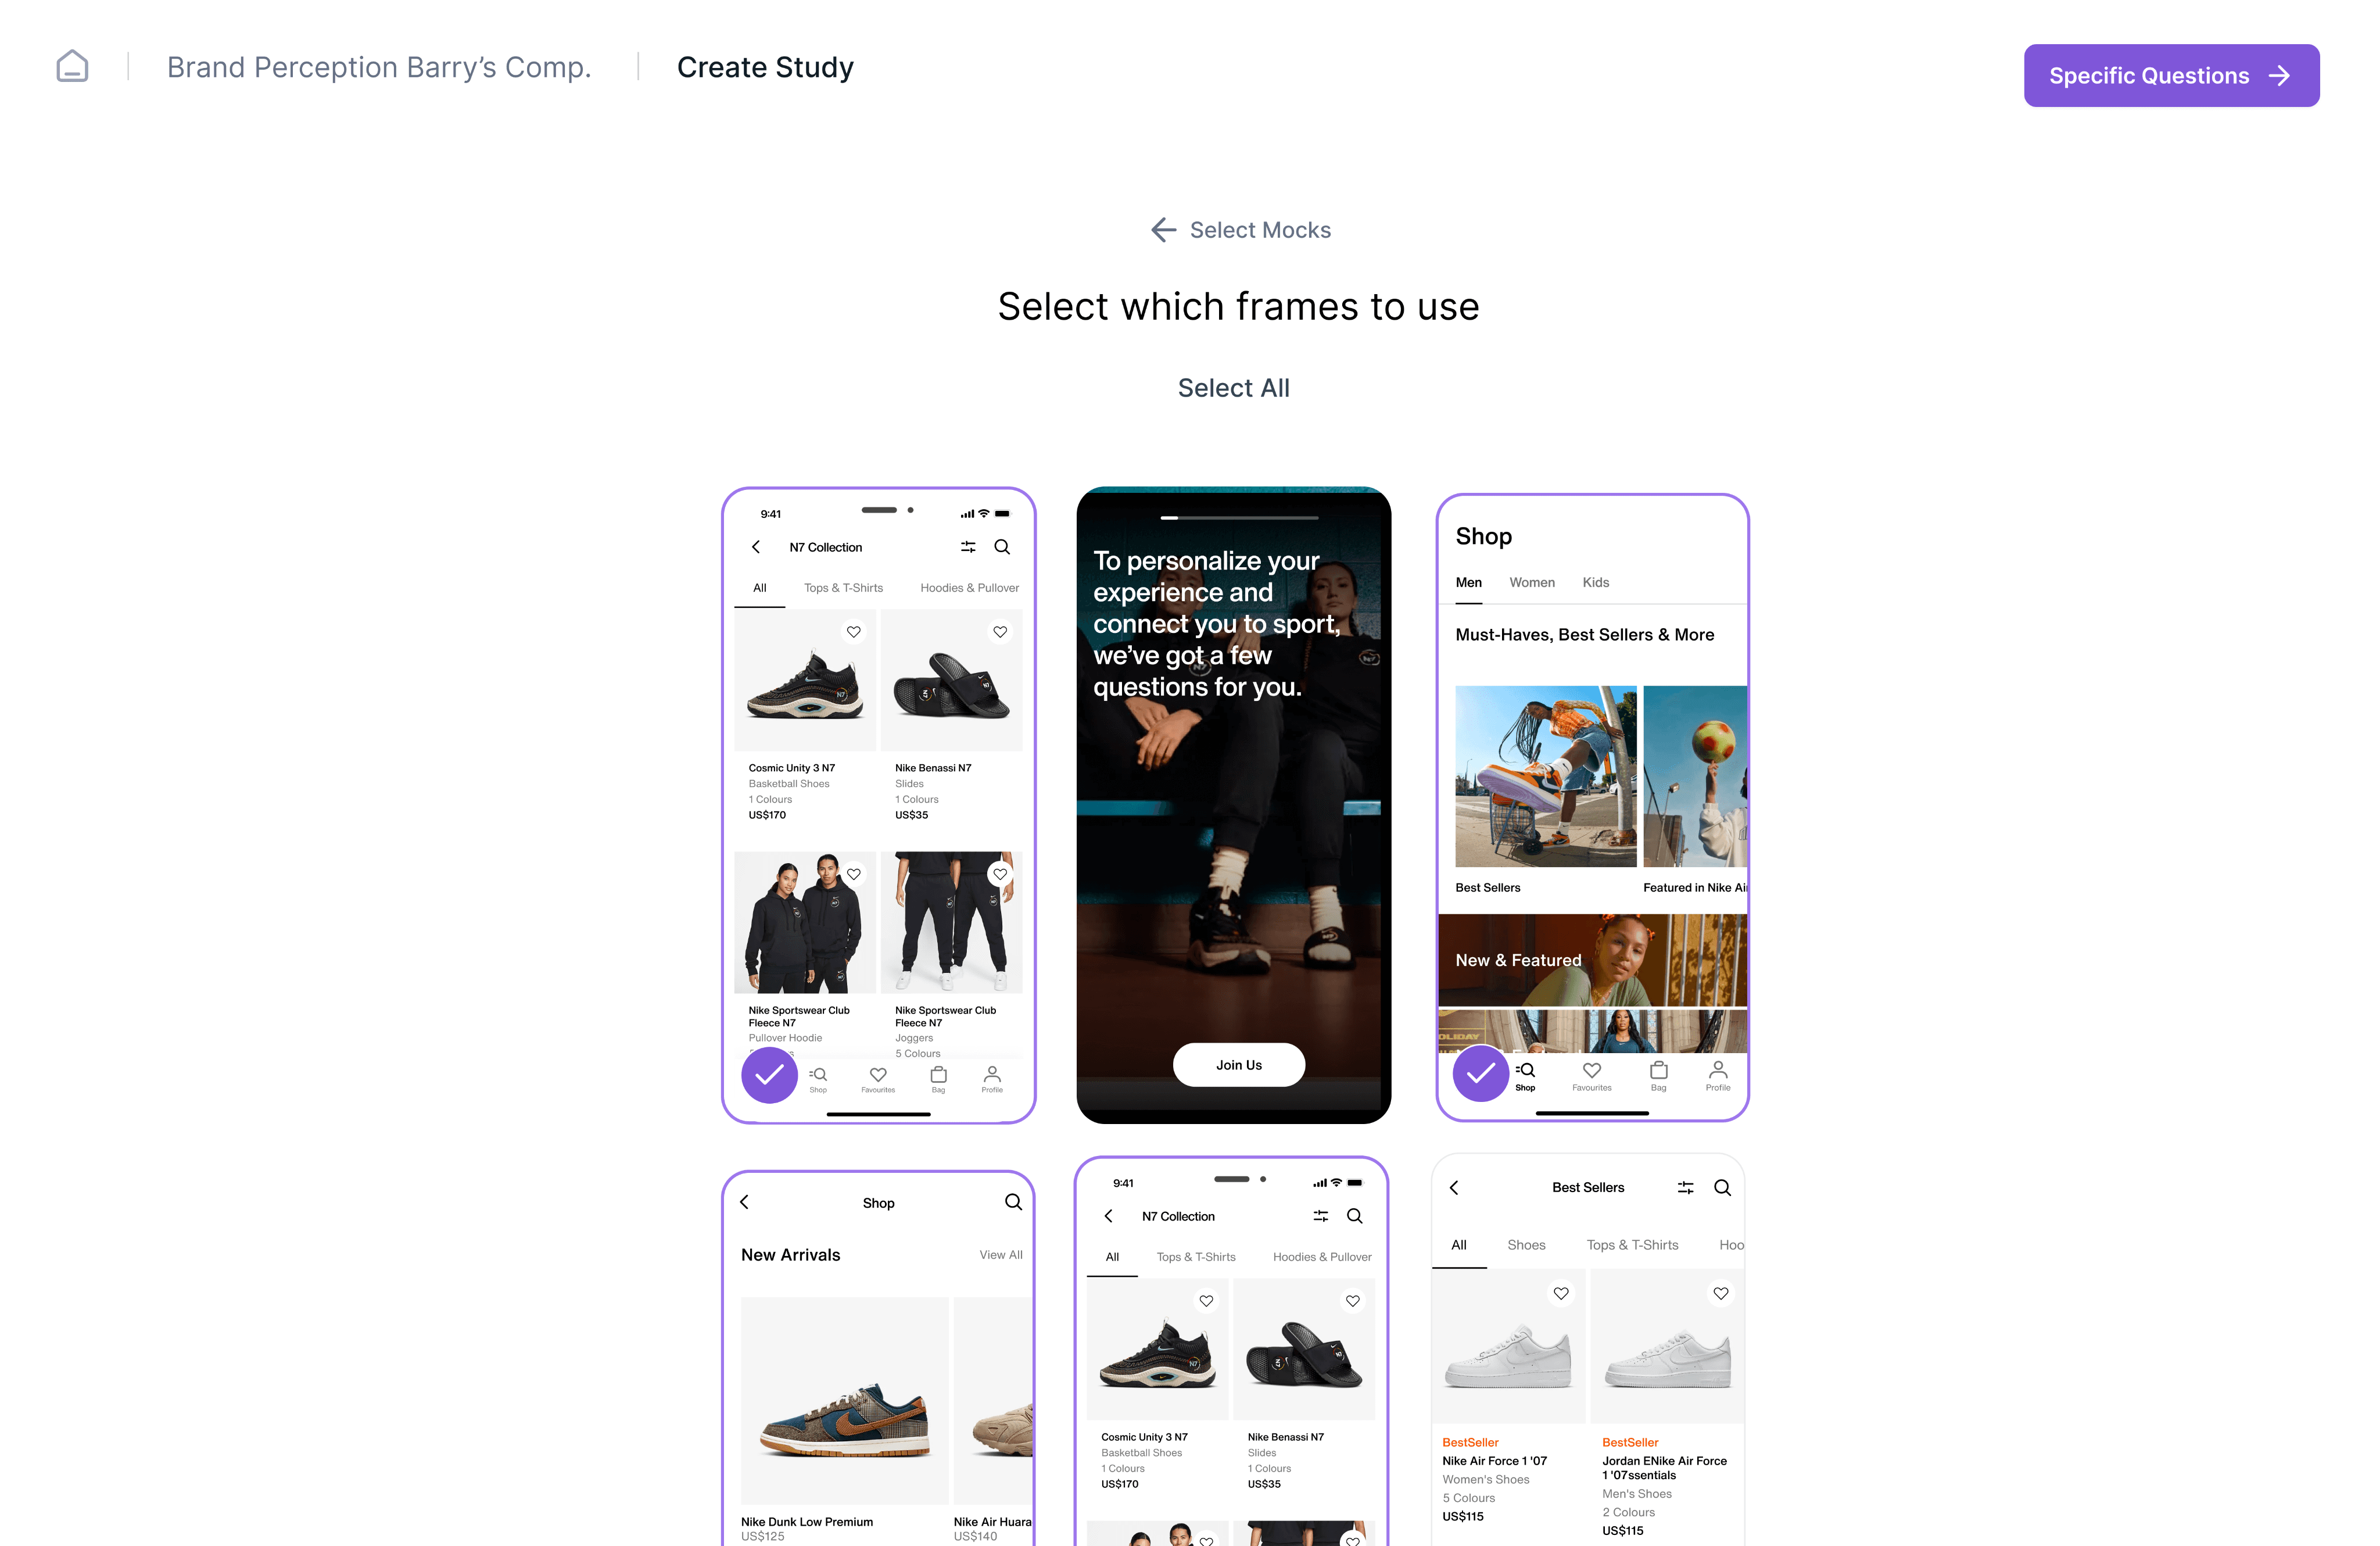Click back chevron in Best Sellers frame
This screenshot has width=2380, height=1546.
point(1454,1187)
